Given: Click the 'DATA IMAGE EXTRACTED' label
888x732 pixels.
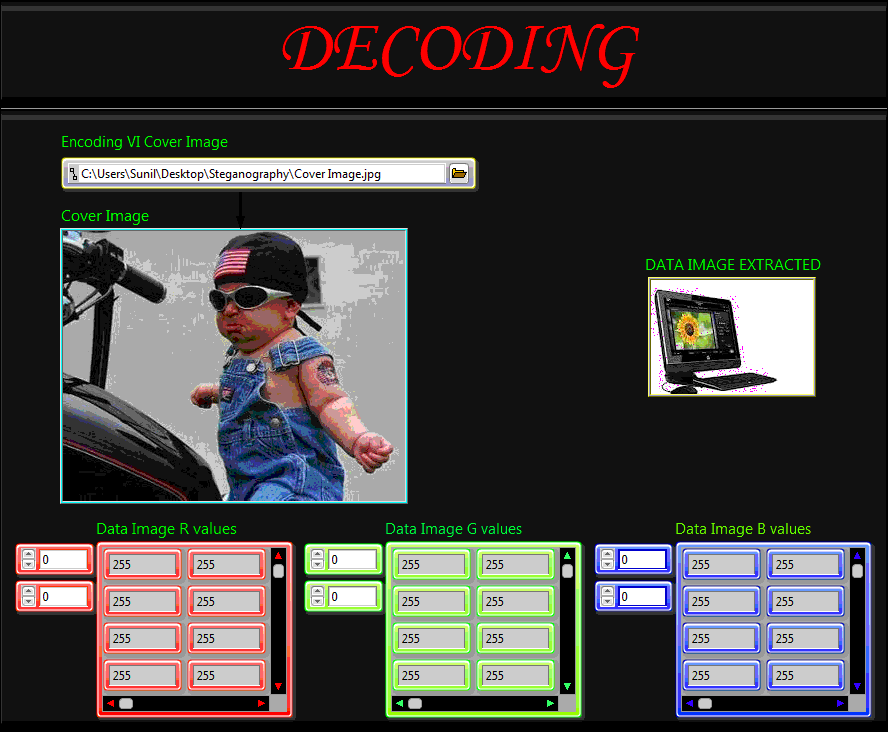Looking at the screenshot, I should click(733, 264).
